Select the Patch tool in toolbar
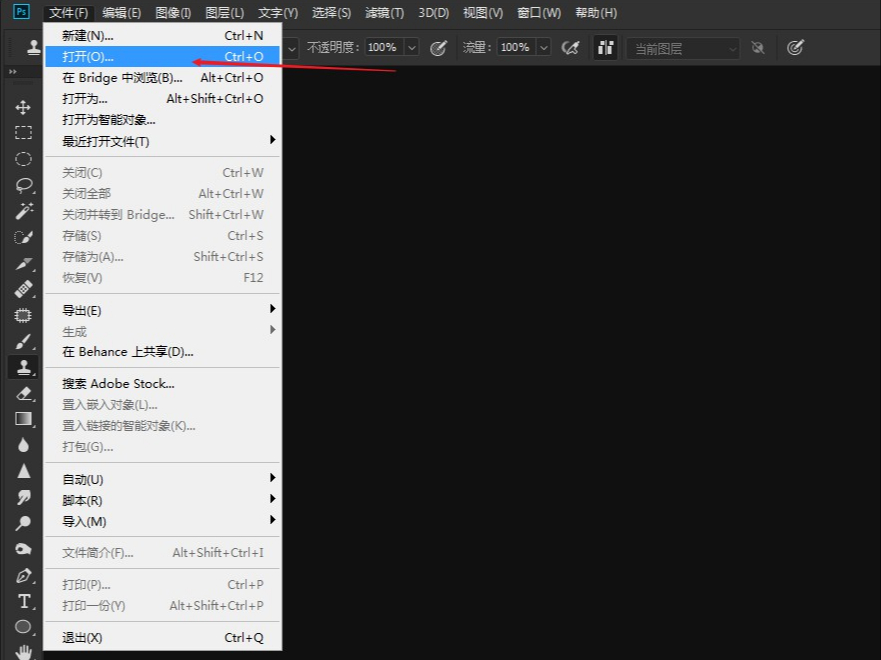This screenshot has height=660, width=881. click(23, 315)
